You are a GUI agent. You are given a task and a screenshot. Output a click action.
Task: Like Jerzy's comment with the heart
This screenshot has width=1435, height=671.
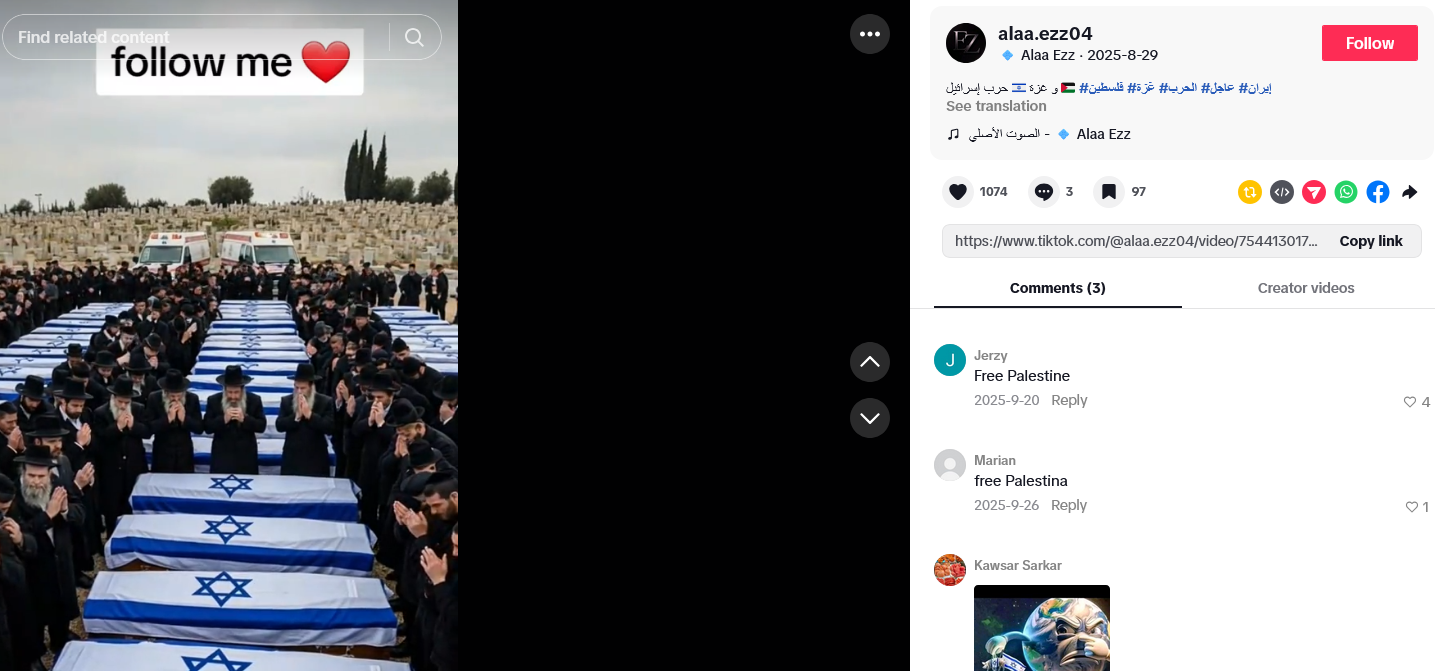1410,402
